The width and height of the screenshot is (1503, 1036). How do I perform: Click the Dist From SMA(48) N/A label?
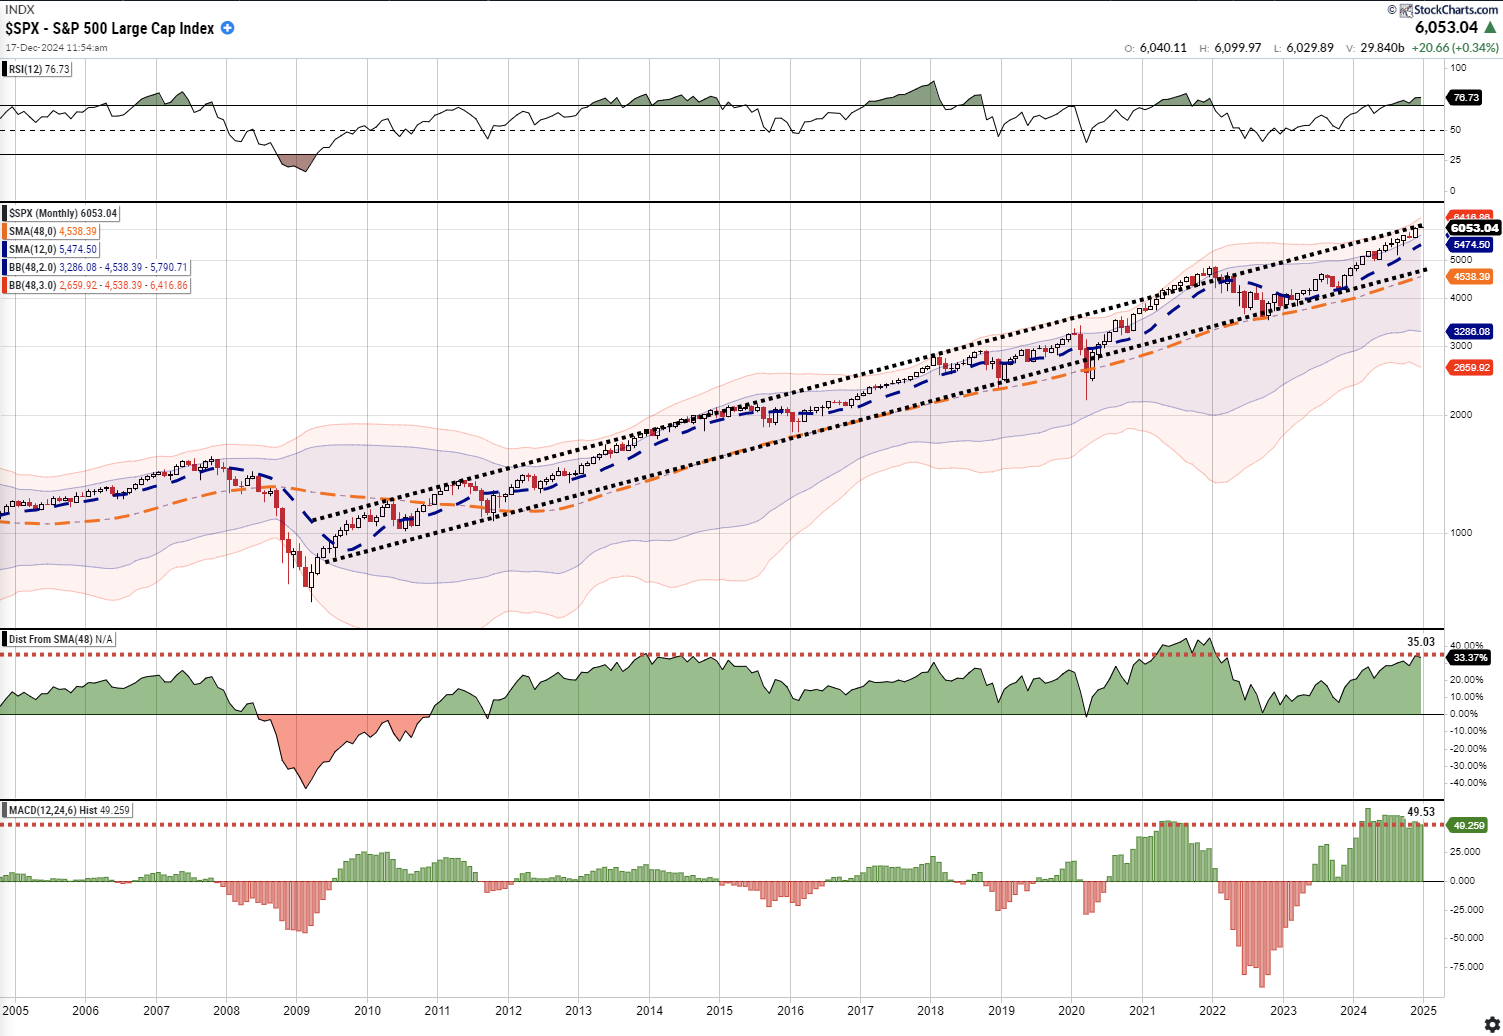click(61, 639)
